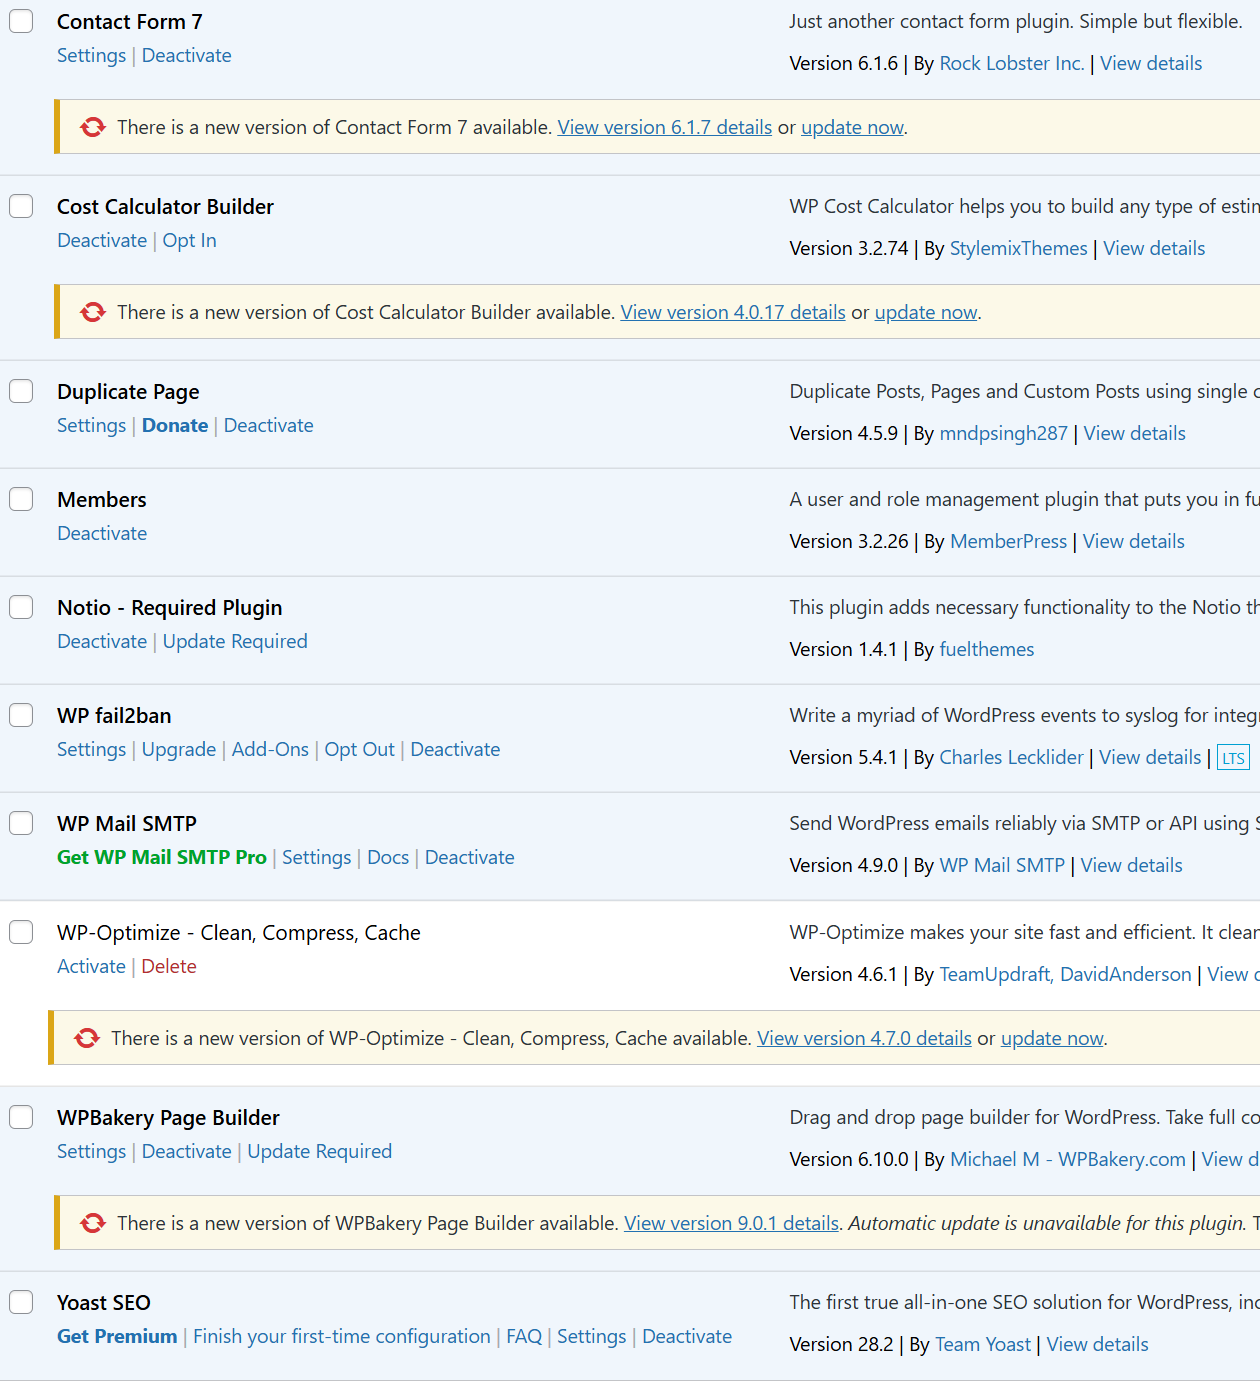Open Duplicate Page Settings

(91, 425)
